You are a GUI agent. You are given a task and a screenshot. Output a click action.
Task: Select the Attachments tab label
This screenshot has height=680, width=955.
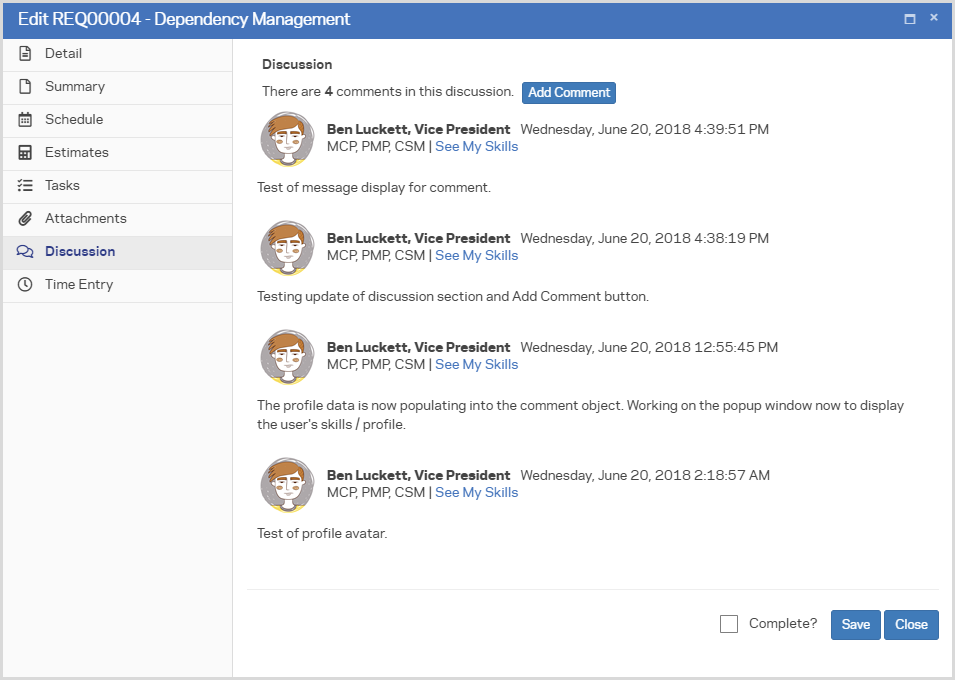[86, 219]
